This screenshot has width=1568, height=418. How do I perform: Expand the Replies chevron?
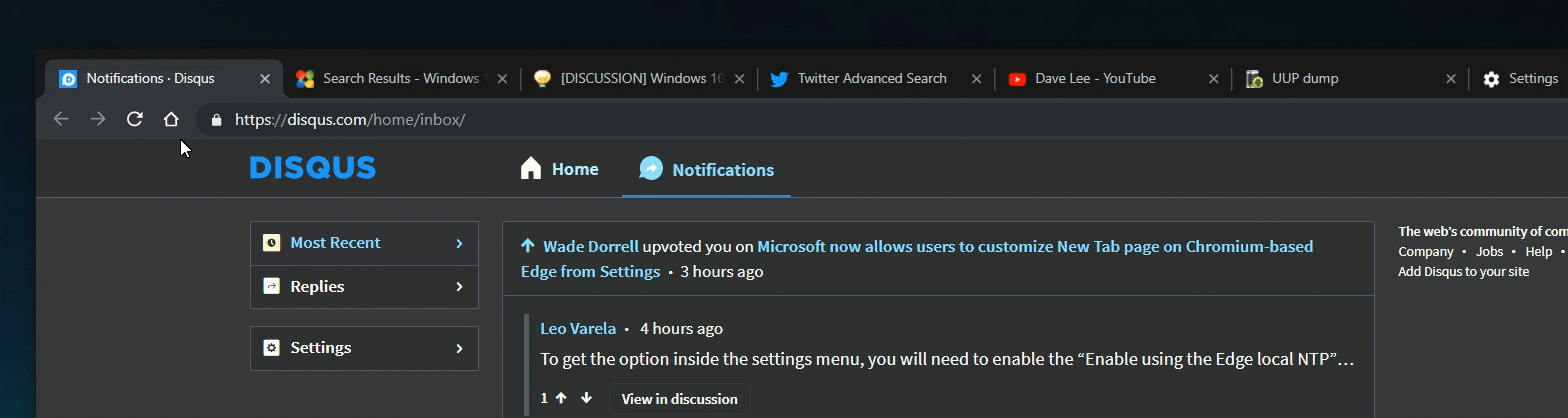459,287
